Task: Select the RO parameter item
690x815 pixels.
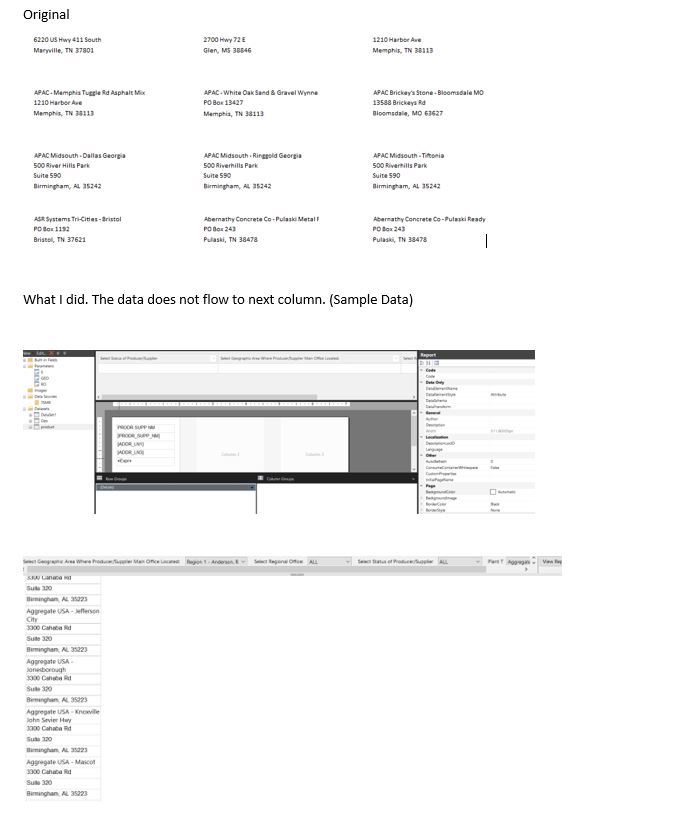Action: [43, 385]
